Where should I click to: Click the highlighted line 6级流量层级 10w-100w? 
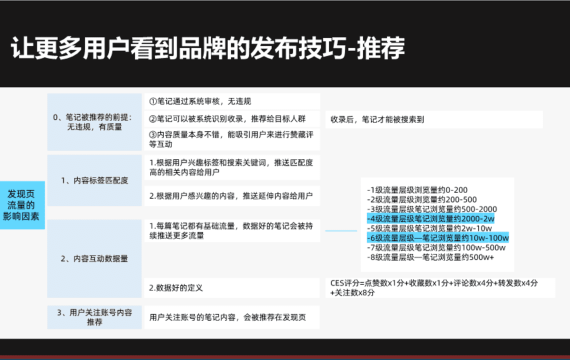tap(438, 238)
